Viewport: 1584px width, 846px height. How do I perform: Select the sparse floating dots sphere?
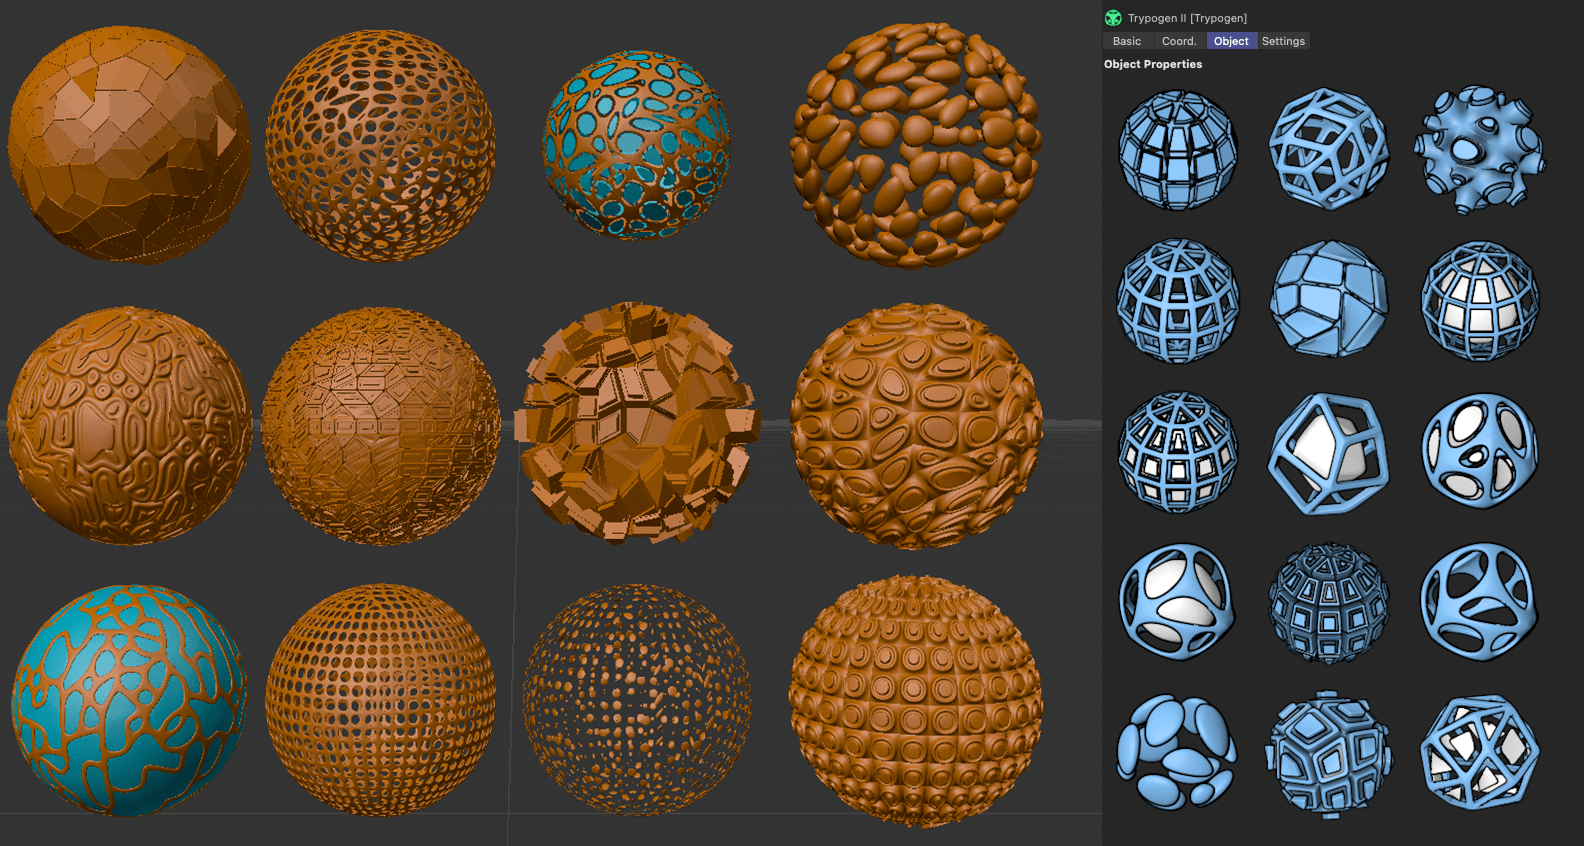[x=637, y=700]
